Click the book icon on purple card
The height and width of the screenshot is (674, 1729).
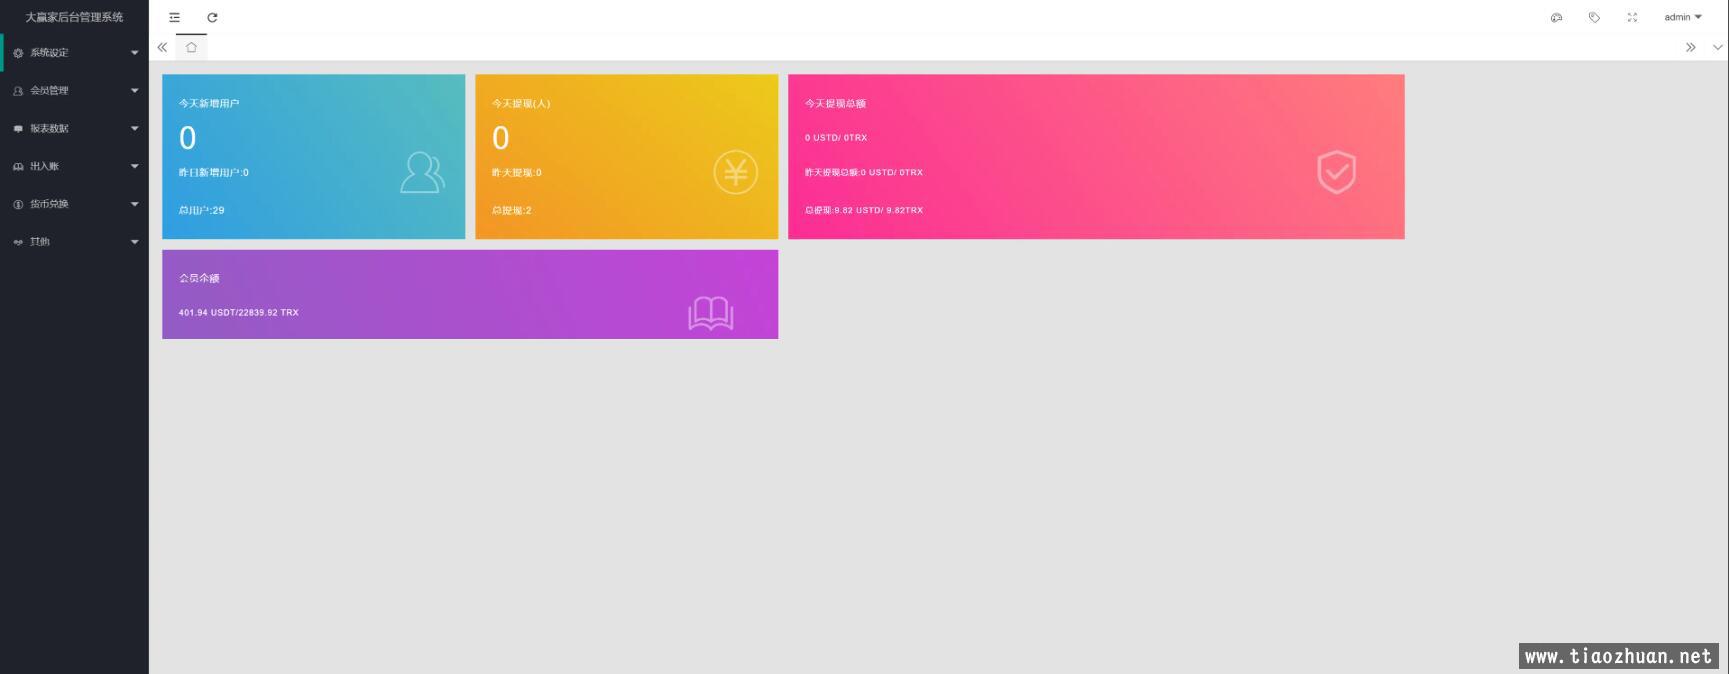click(711, 313)
